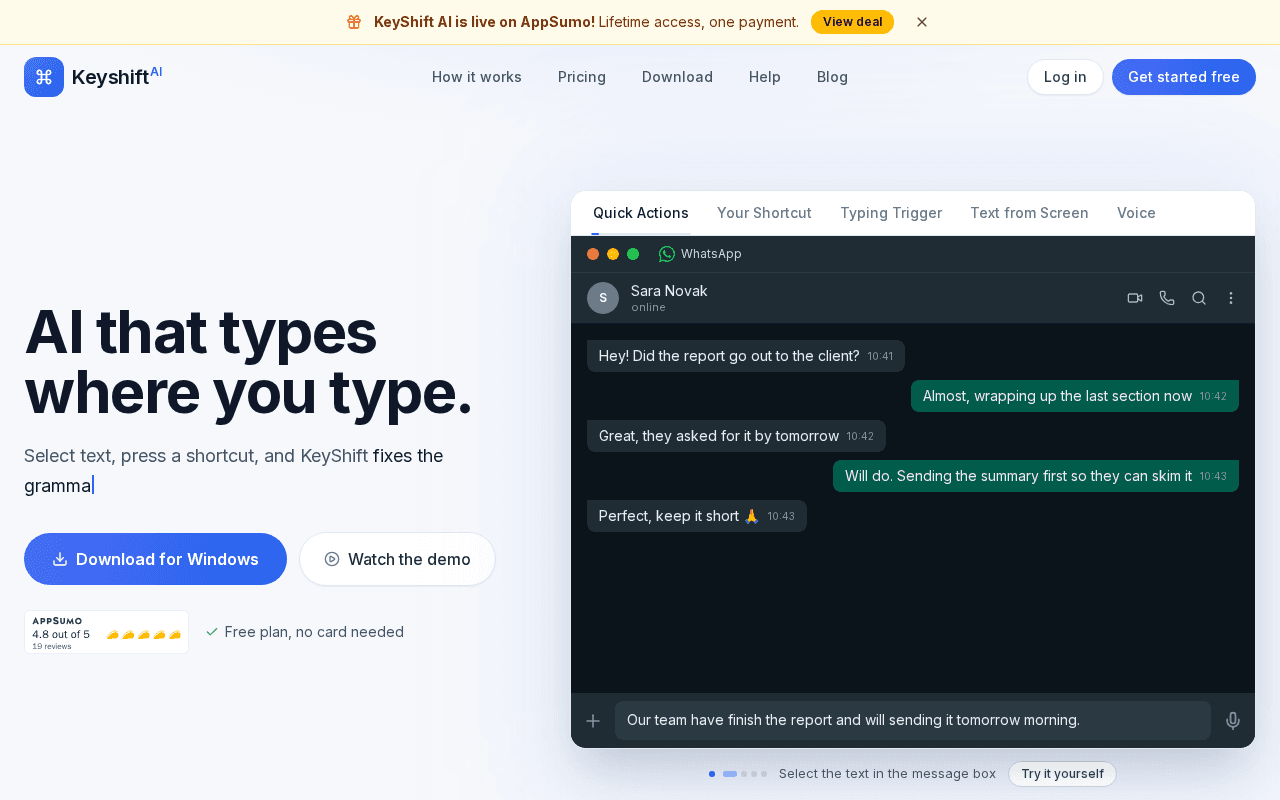Open the Pricing page
This screenshot has height=800, width=1280.
pos(582,77)
